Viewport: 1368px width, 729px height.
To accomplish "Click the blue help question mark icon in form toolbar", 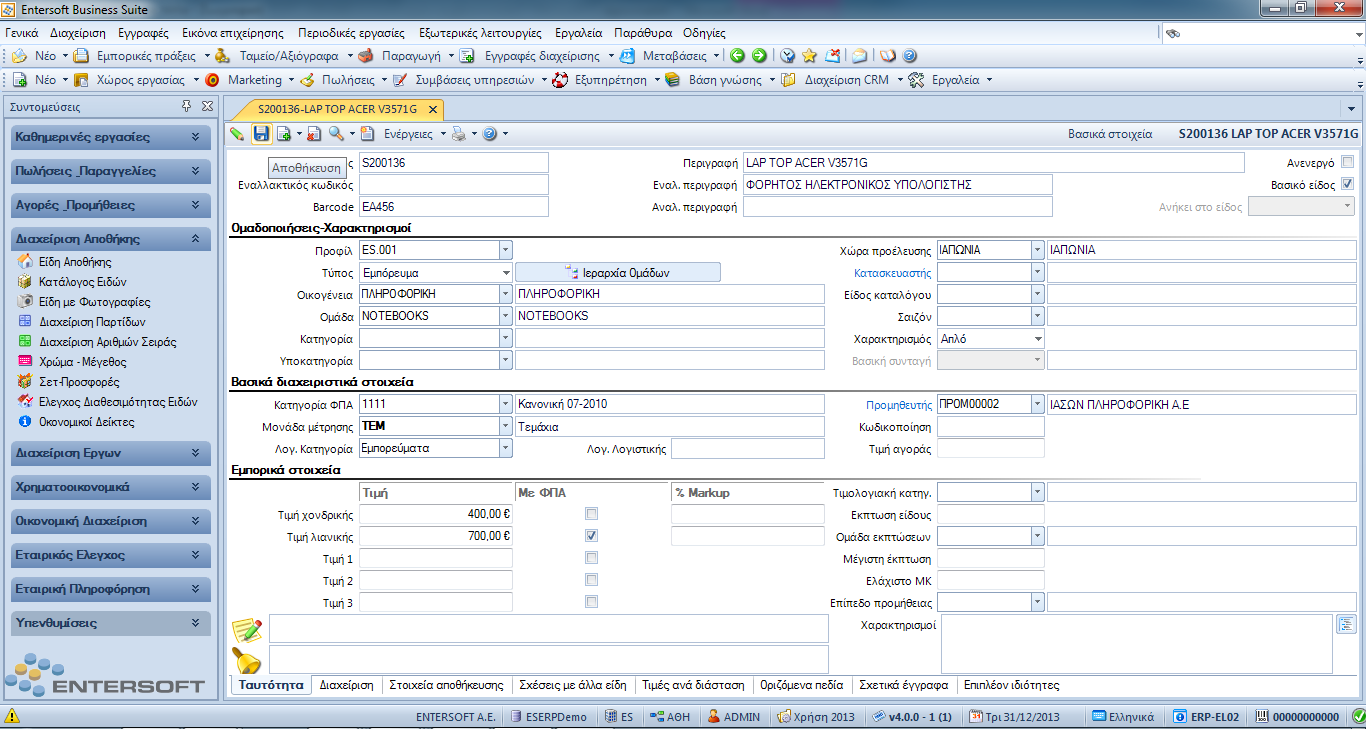I will click(x=490, y=133).
